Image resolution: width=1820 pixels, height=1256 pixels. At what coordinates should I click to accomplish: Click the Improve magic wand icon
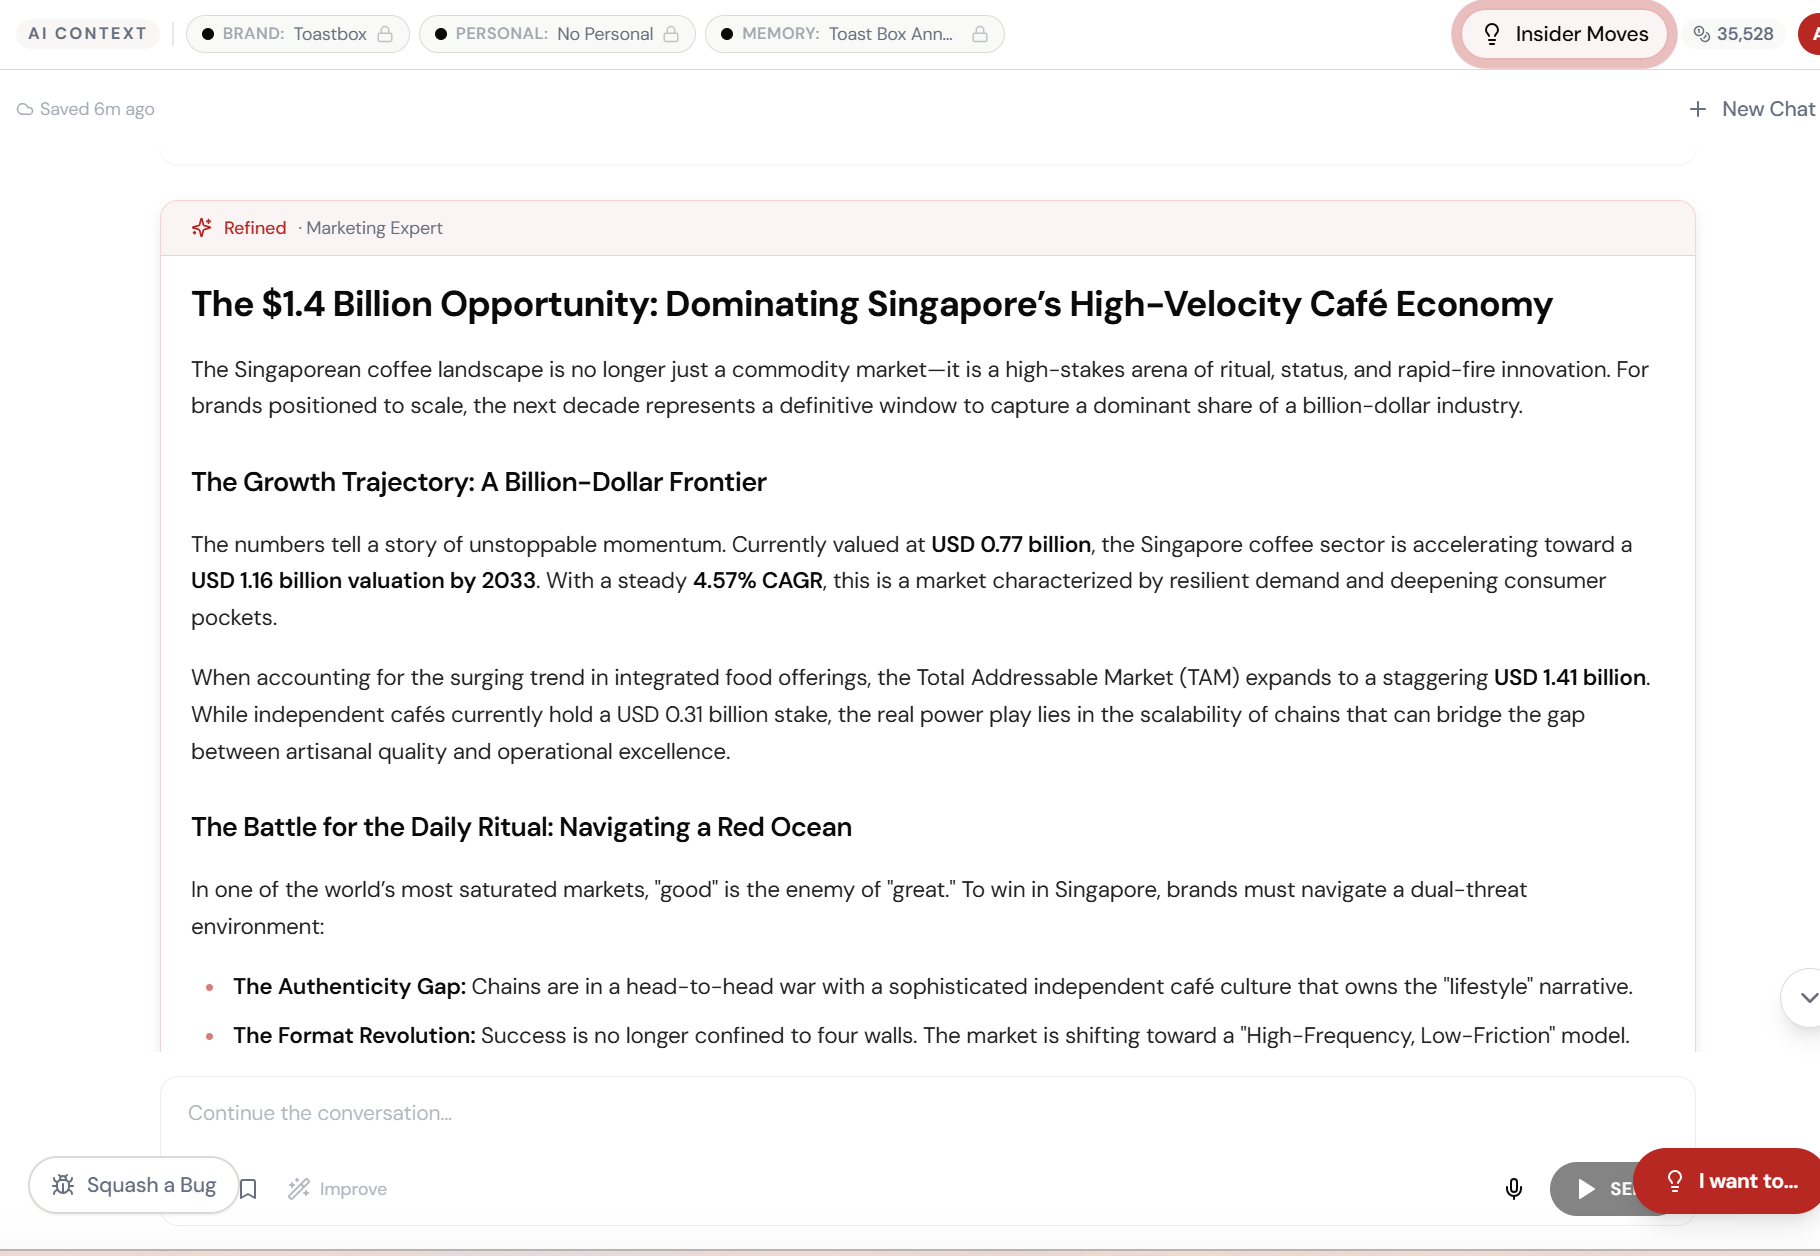298,1188
